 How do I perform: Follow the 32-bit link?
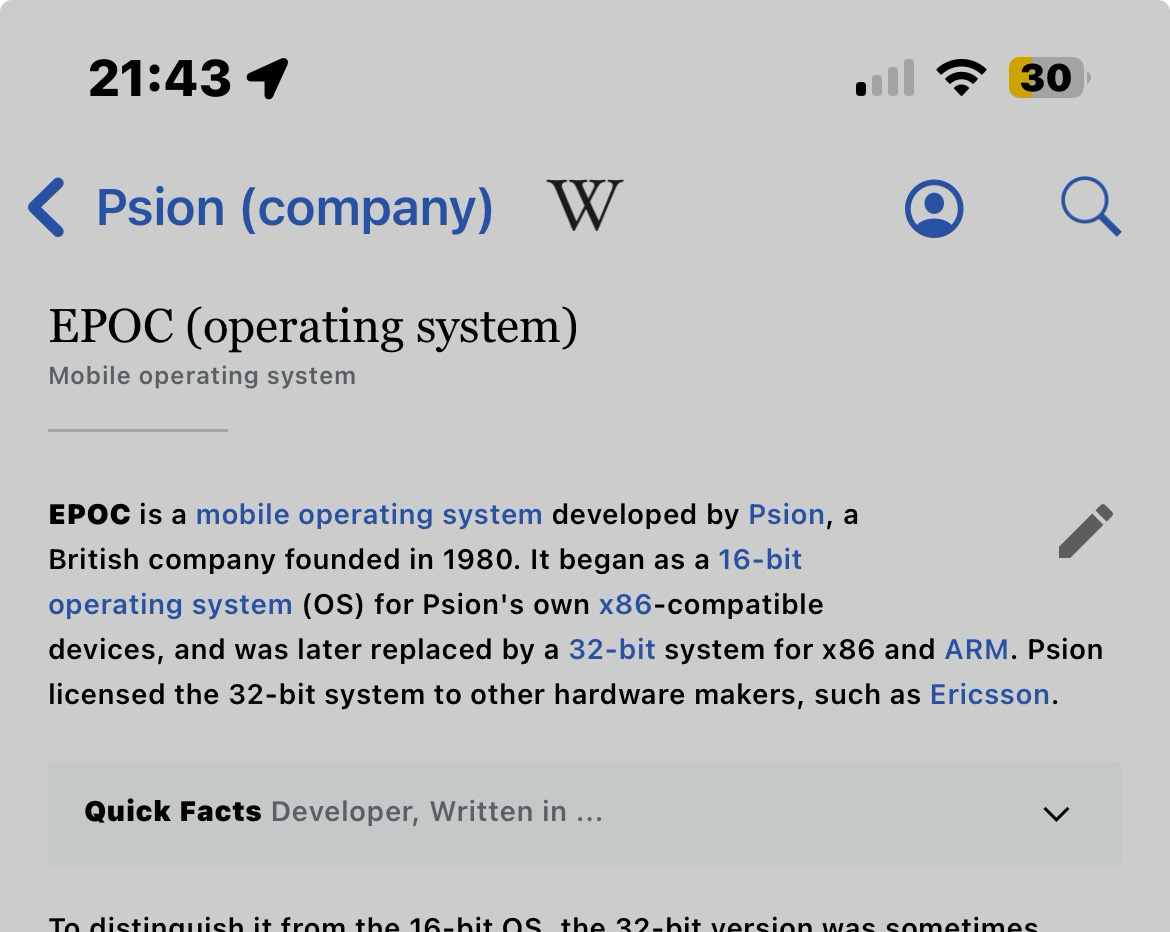612,649
